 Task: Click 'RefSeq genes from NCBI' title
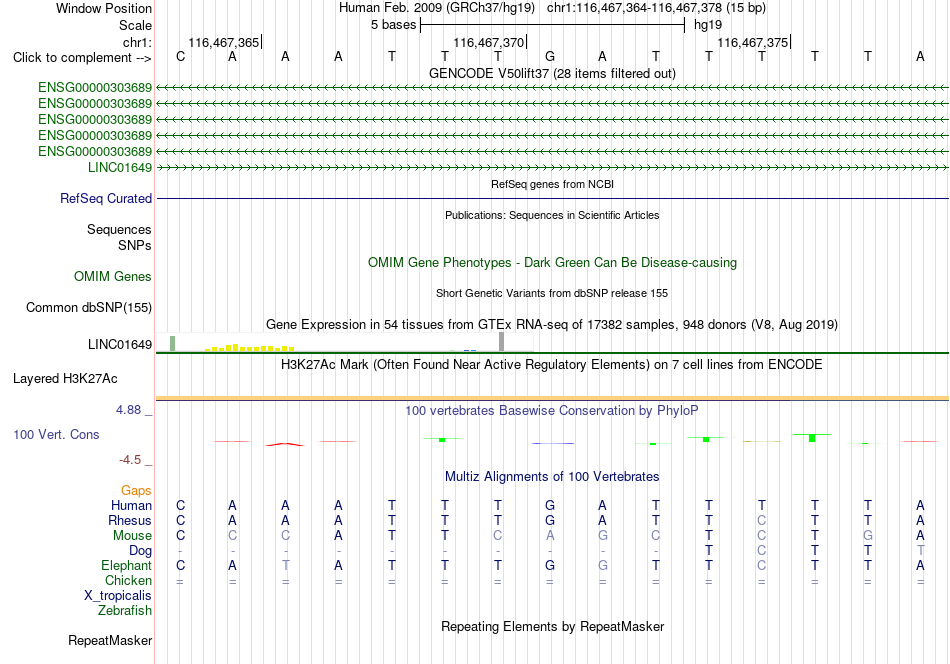point(552,184)
